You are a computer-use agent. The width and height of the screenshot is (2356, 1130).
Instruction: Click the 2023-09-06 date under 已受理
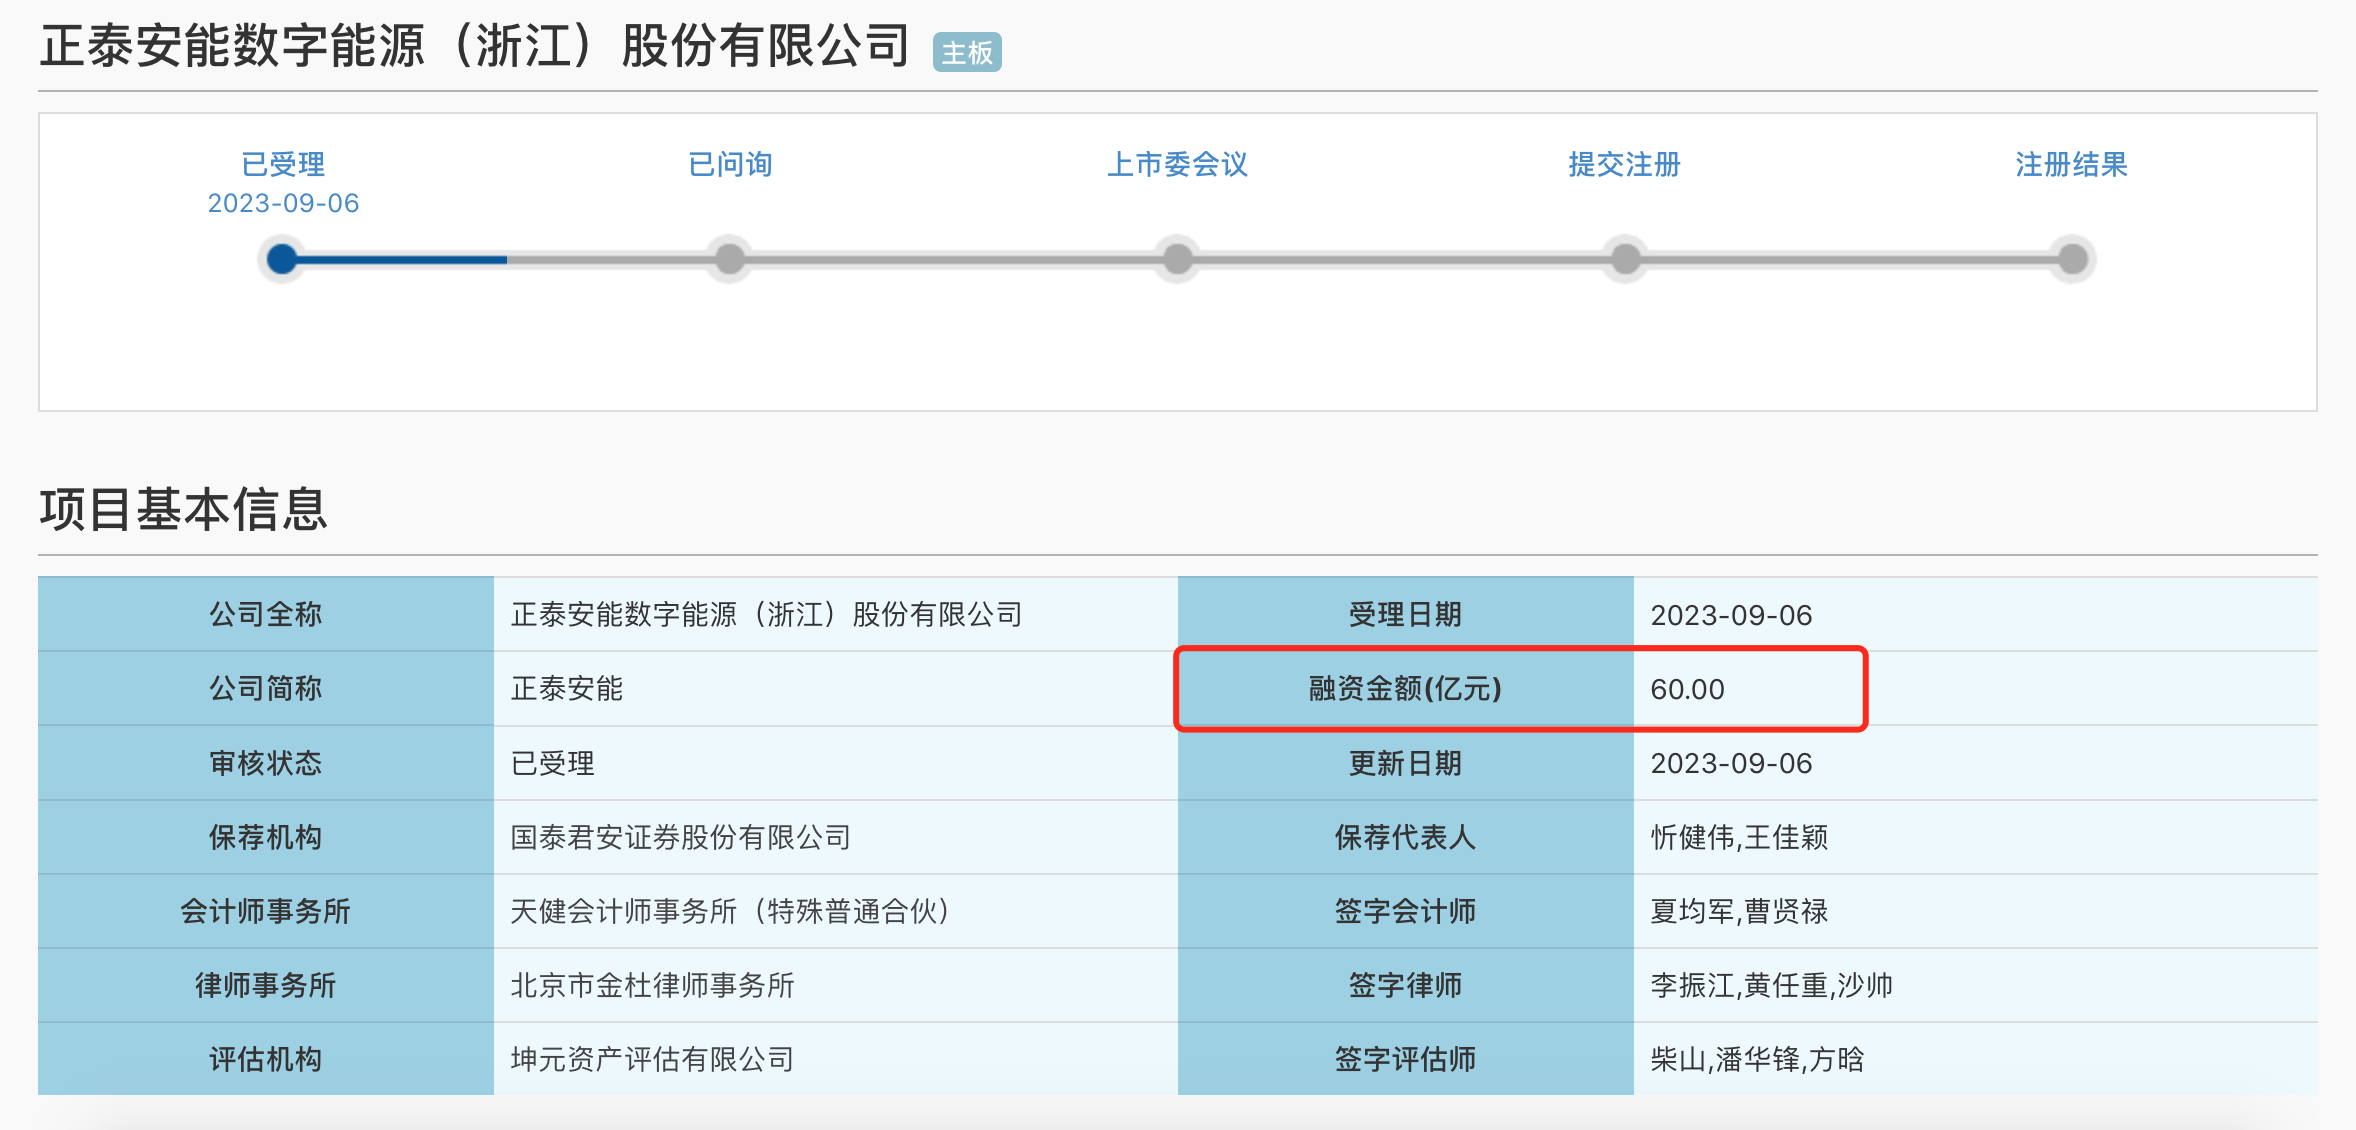[283, 203]
